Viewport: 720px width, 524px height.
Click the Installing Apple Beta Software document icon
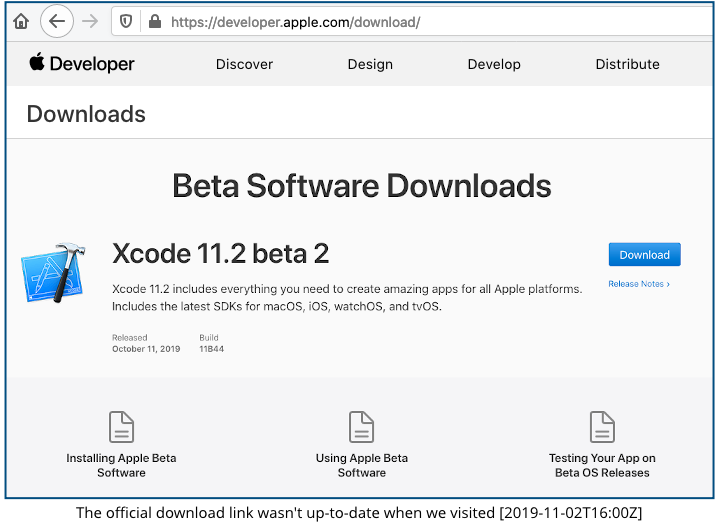121,427
